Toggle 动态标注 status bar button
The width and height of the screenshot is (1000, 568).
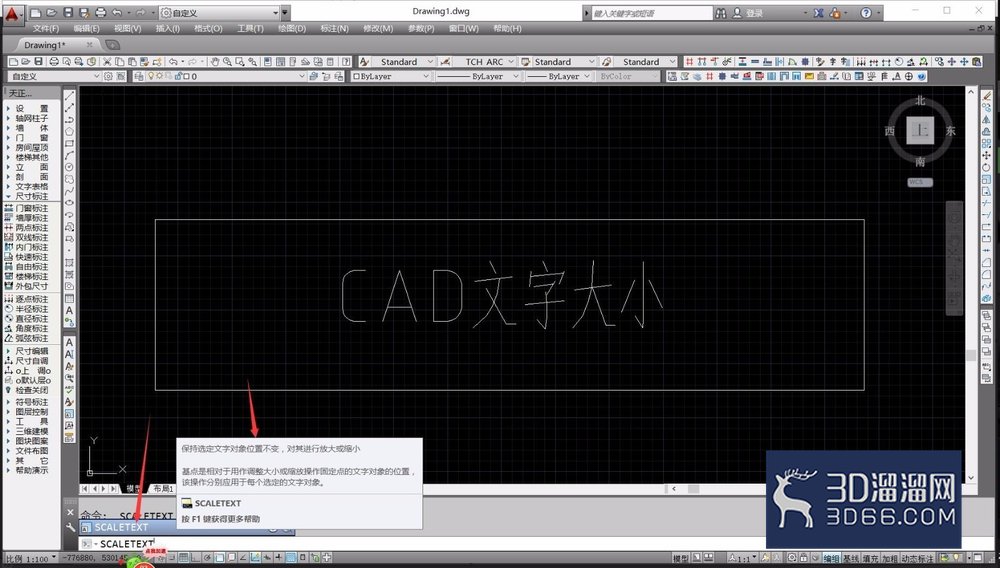(917, 558)
